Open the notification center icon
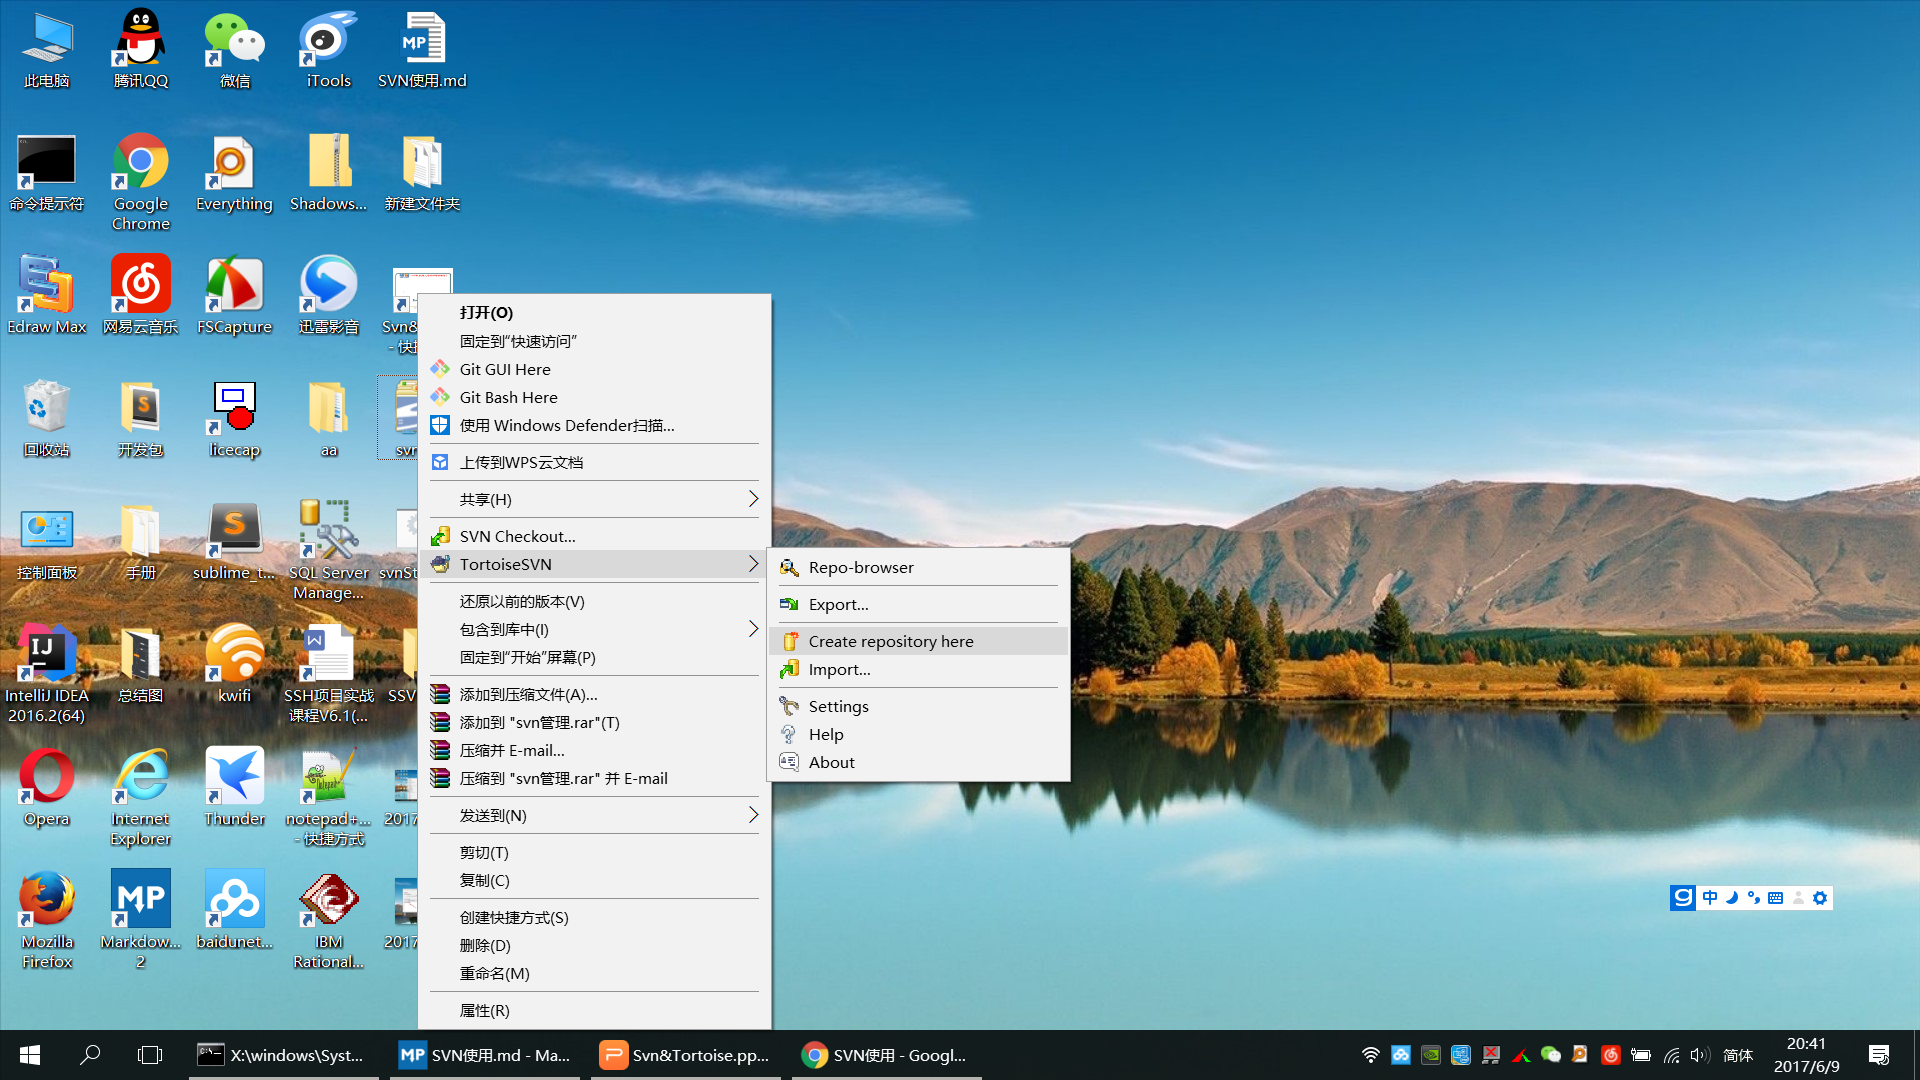Image resolution: width=1920 pixels, height=1080 pixels. click(1879, 1055)
